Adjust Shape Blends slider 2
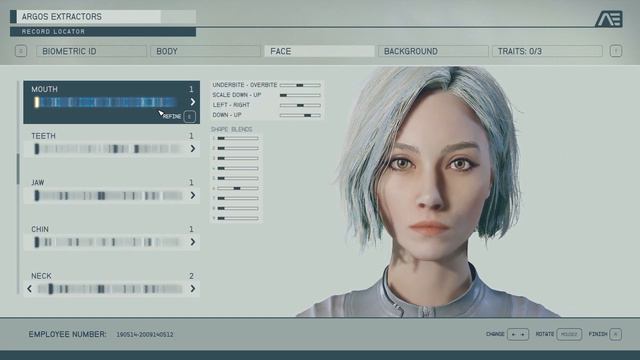The height and width of the screenshot is (360, 640). tap(238, 148)
